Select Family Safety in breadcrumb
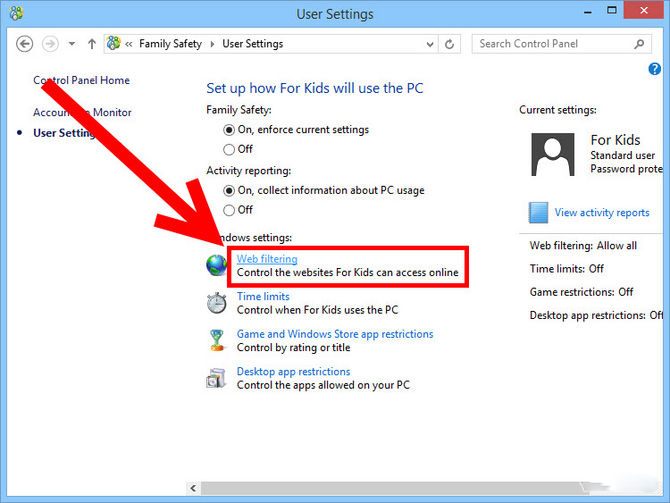The width and height of the screenshot is (670, 503). [x=170, y=44]
